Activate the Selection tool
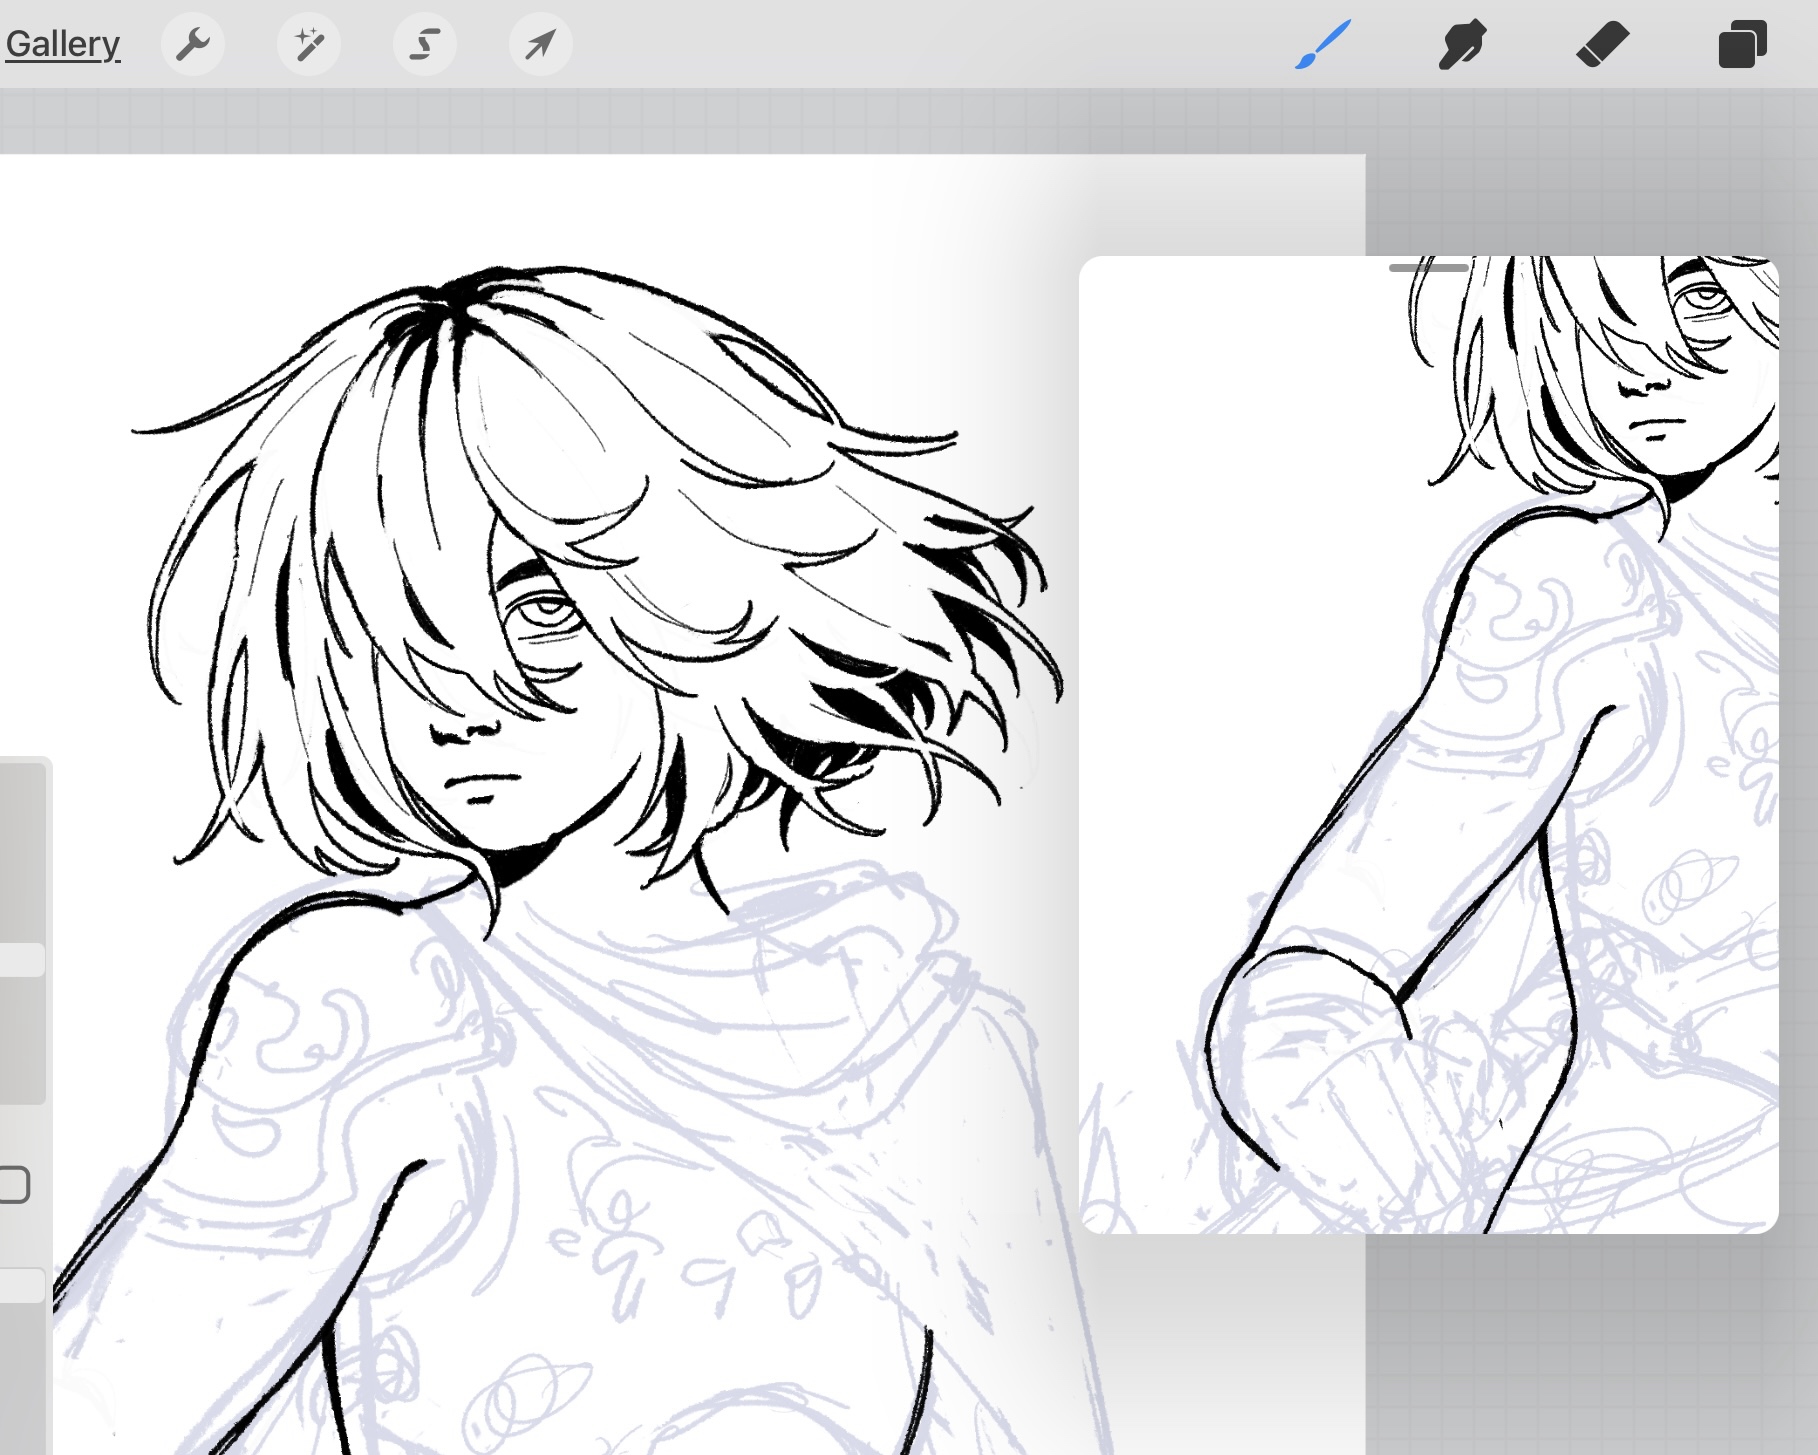The width and height of the screenshot is (1818, 1455). [425, 44]
